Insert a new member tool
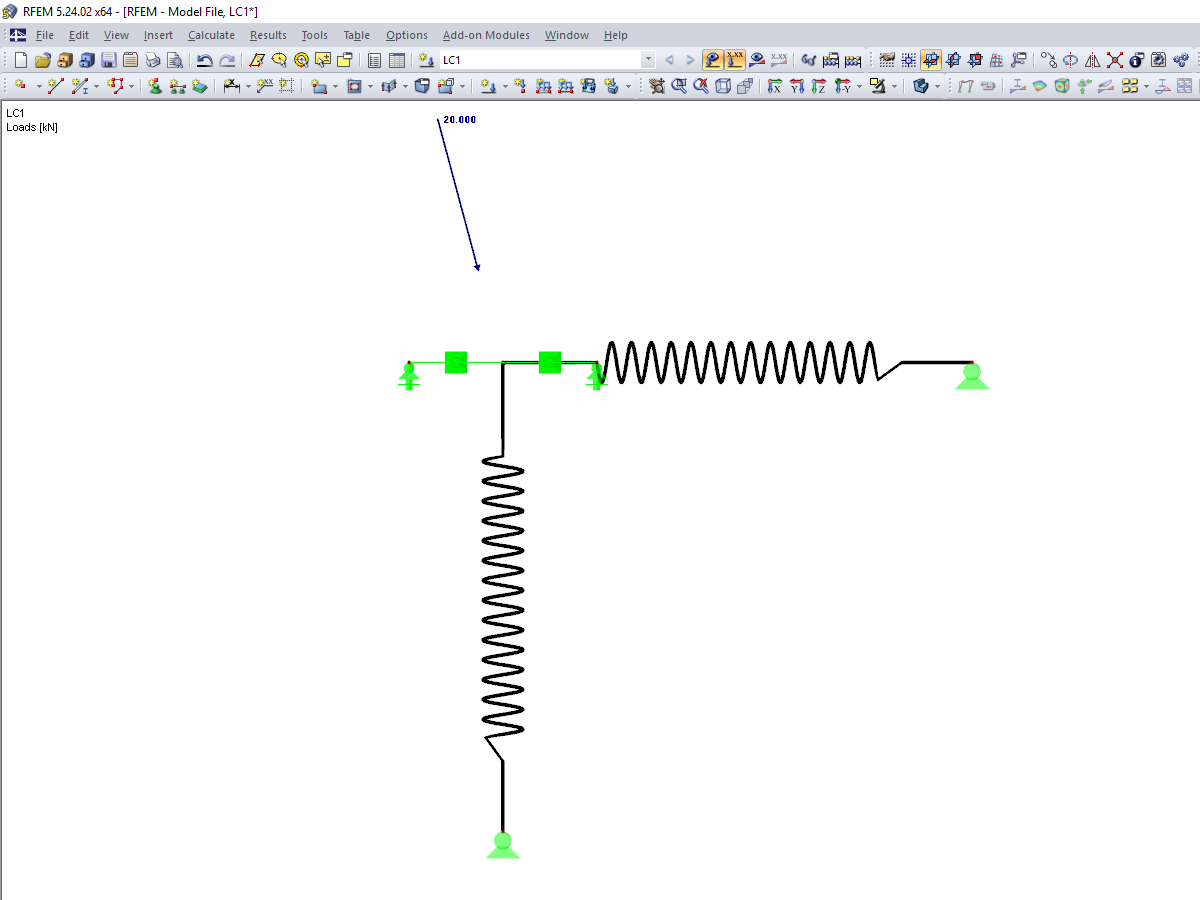Viewport: 1200px width, 900px height. (x=79, y=86)
